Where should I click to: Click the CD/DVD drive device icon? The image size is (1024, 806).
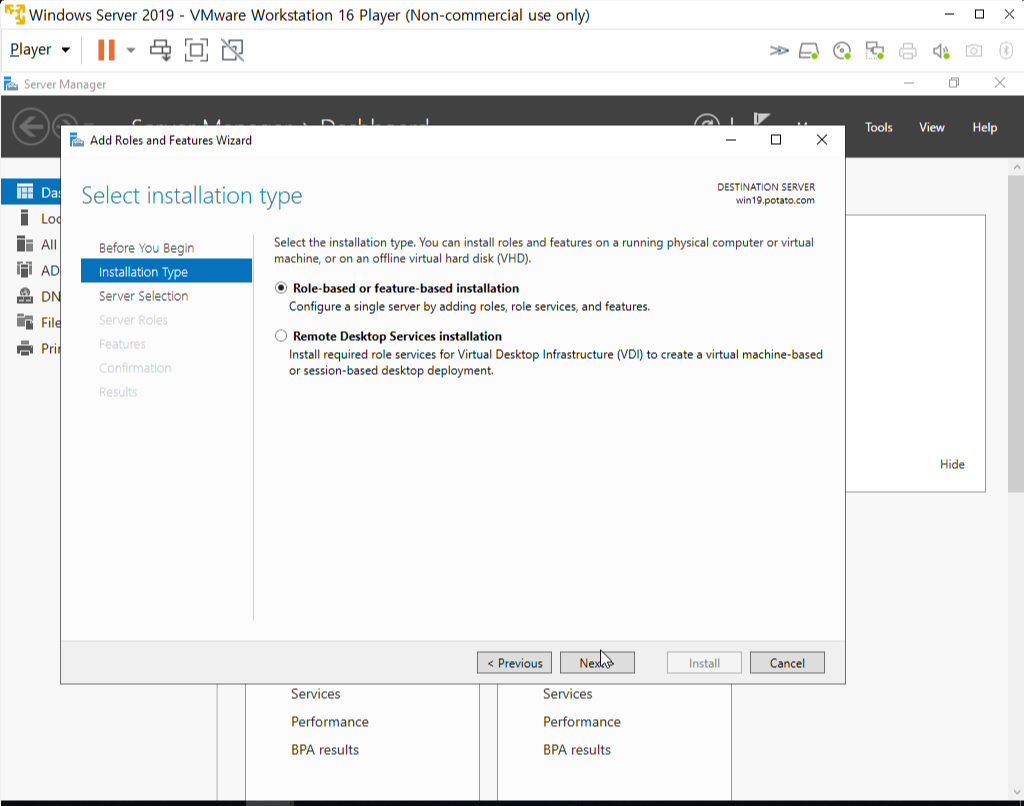[x=842, y=50]
